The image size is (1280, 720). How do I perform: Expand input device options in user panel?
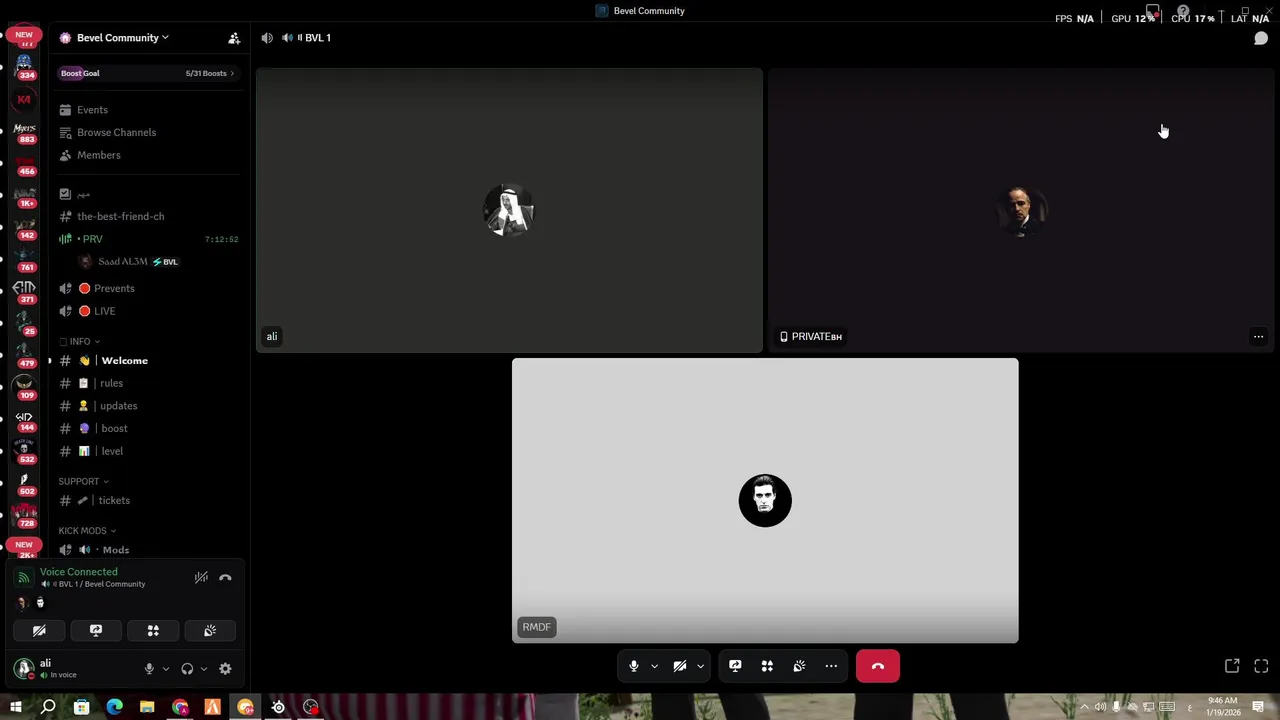coord(166,669)
